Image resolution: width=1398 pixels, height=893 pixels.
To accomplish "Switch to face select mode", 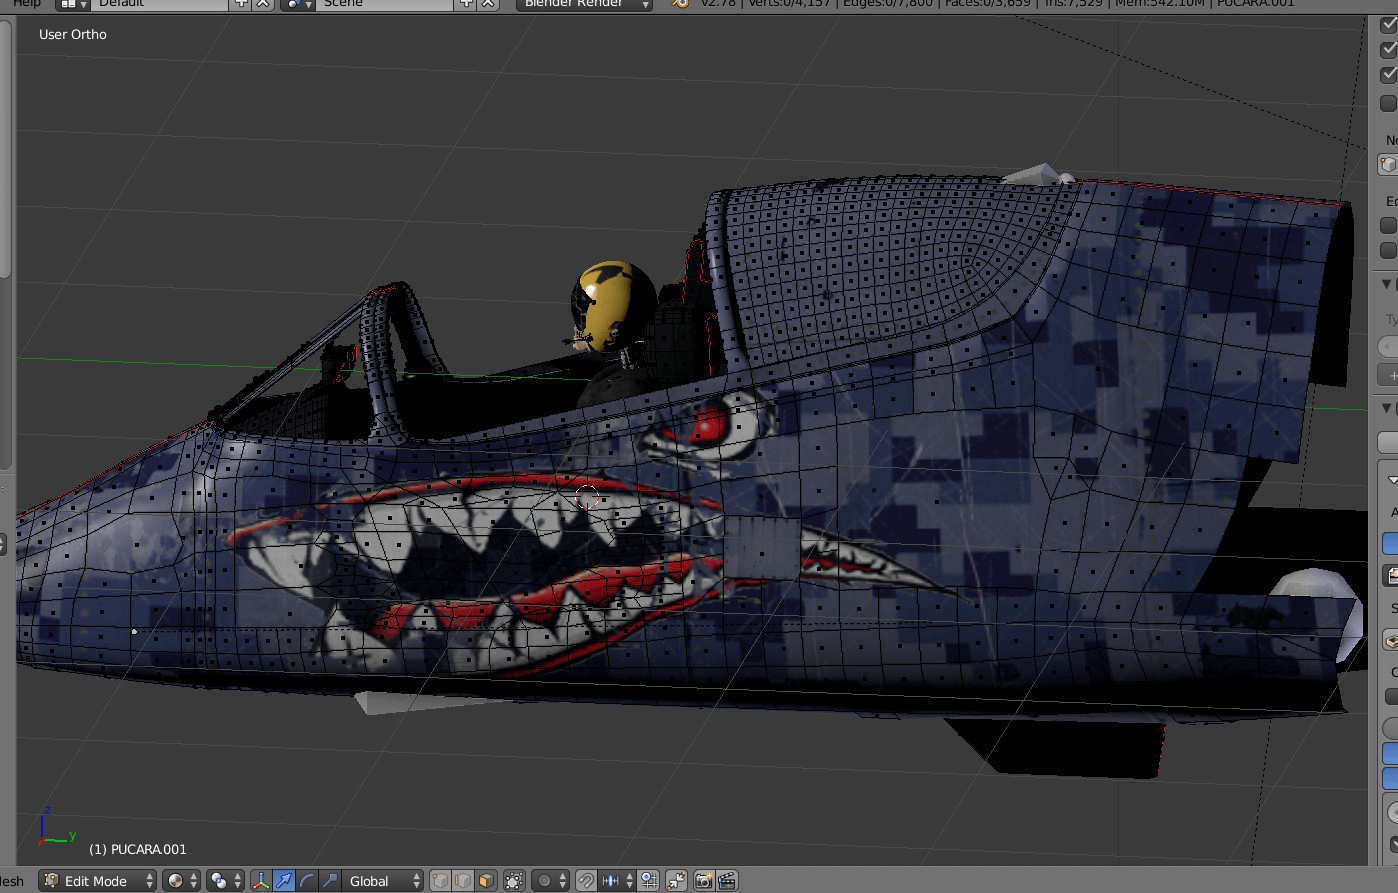I will (x=486, y=881).
